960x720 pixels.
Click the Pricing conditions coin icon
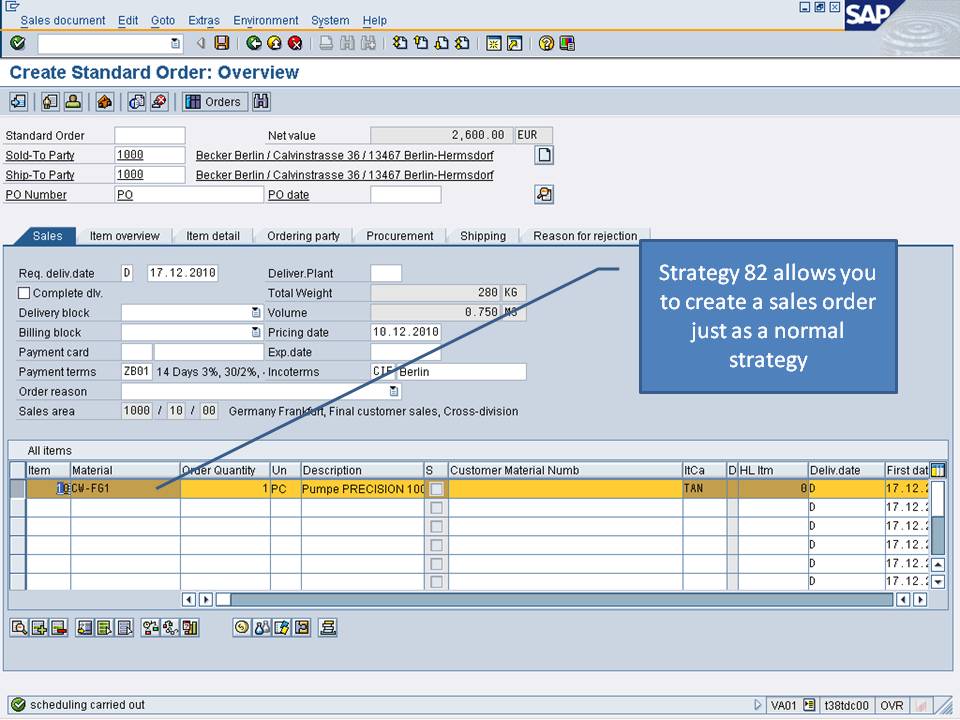tap(242, 628)
